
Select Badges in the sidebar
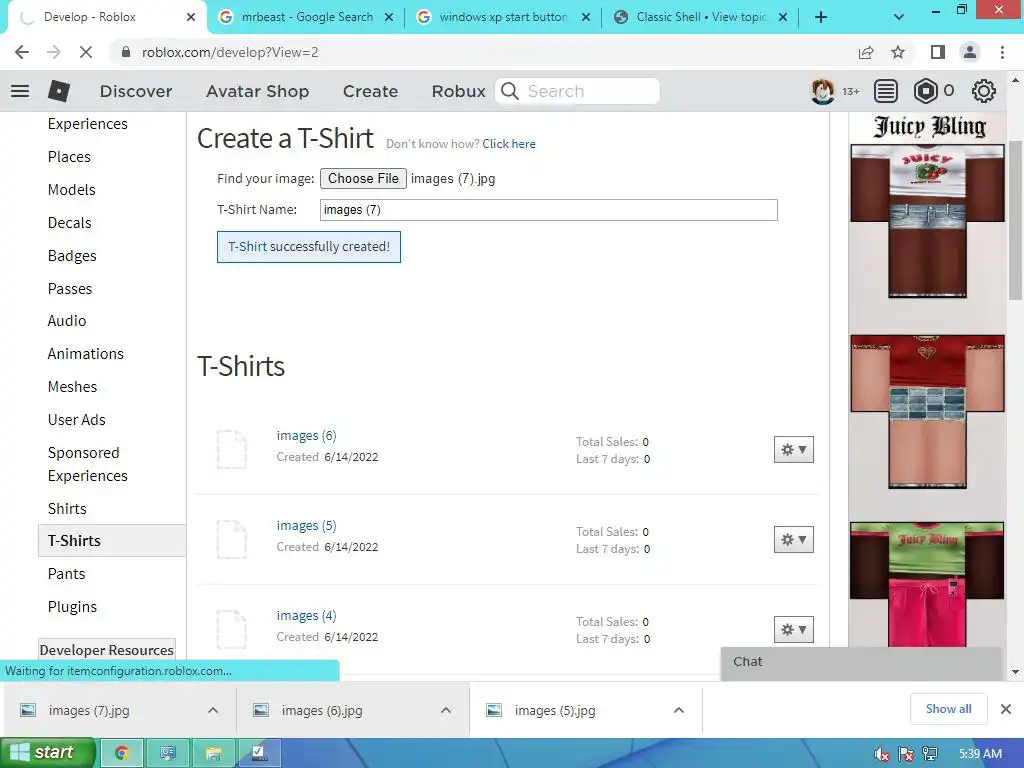(72, 255)
